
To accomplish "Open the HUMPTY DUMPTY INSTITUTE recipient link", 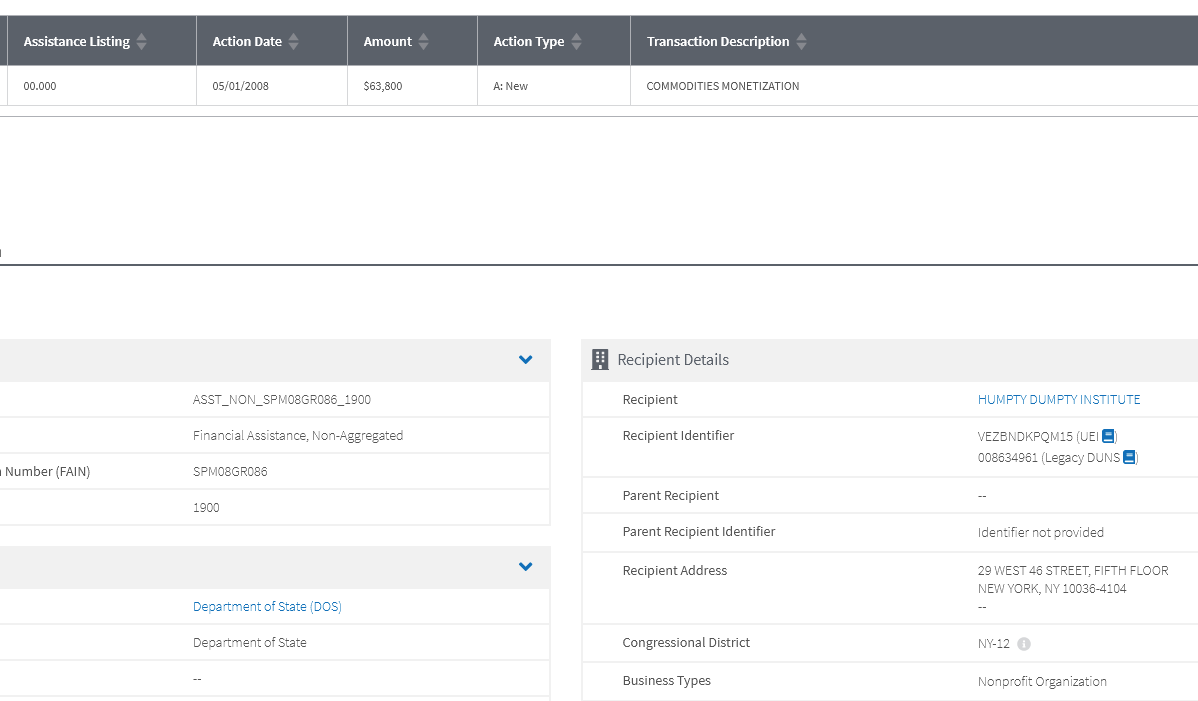I will pos(1059,399).
